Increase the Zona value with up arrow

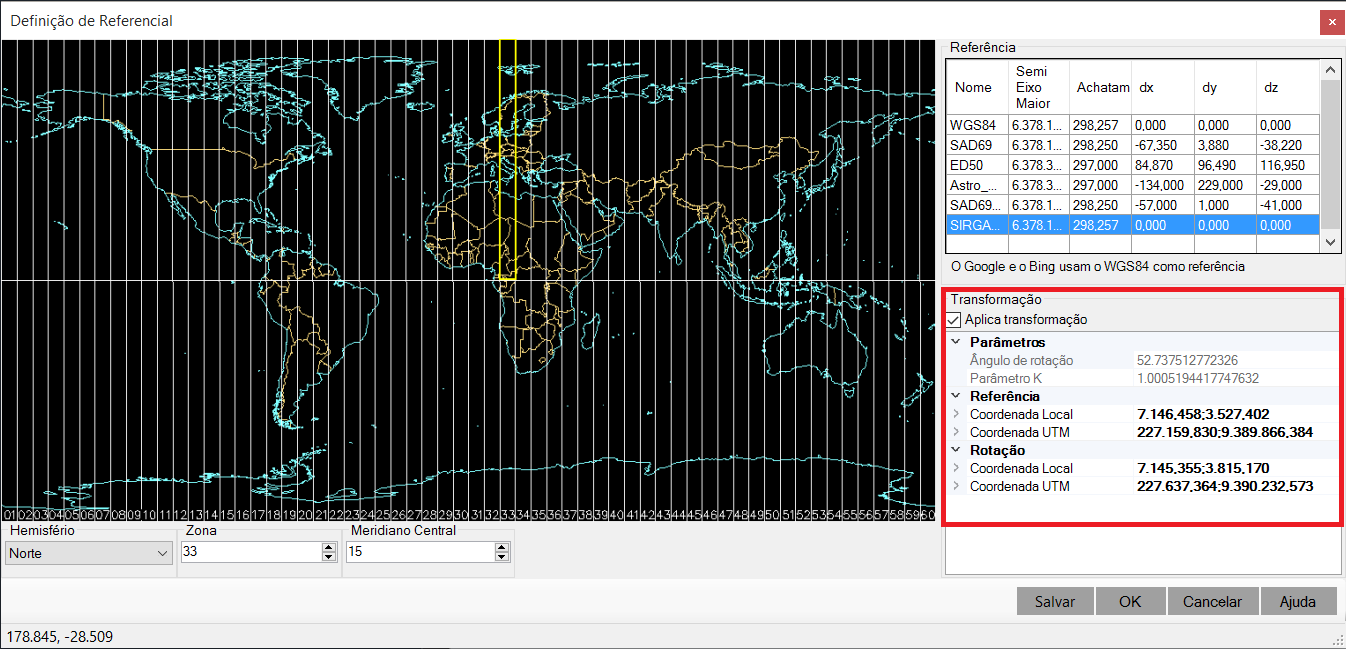point(329,547)
